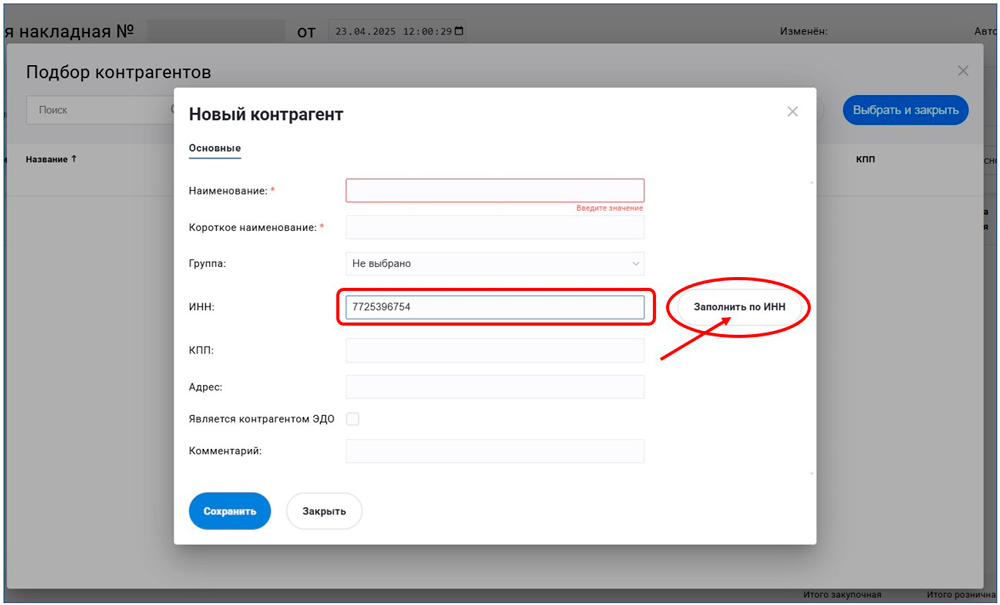The width and height of the screenshot is (1000, 605).
Task: Click the Закрыть button in dialog
Action: coord(324,511)
